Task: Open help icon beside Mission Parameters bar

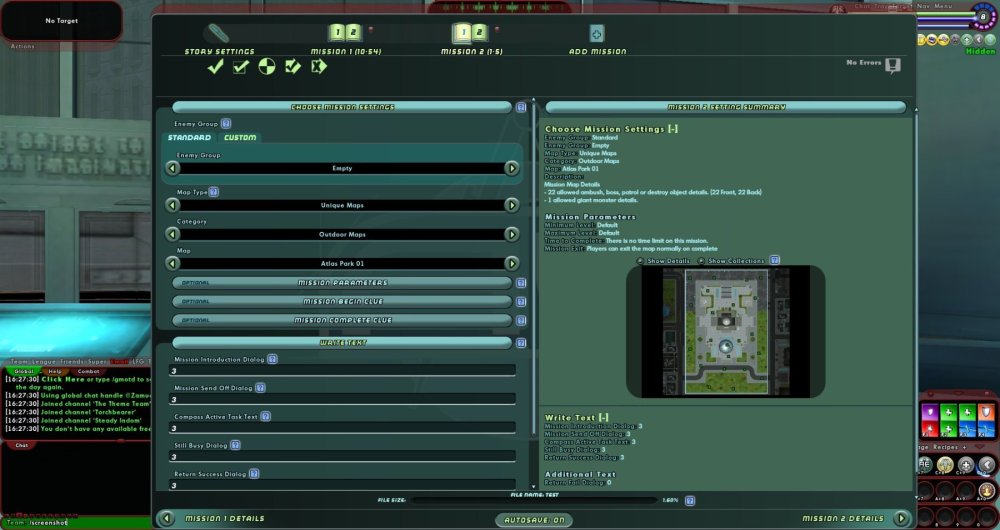Action: pos(521,283)
